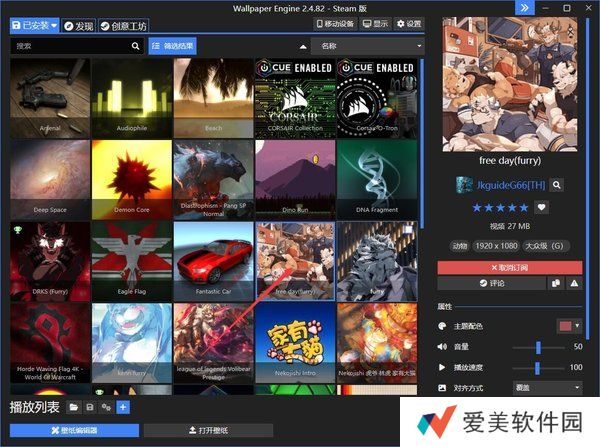
Task: Open the 评论 comments button
Action: point(492,283)
